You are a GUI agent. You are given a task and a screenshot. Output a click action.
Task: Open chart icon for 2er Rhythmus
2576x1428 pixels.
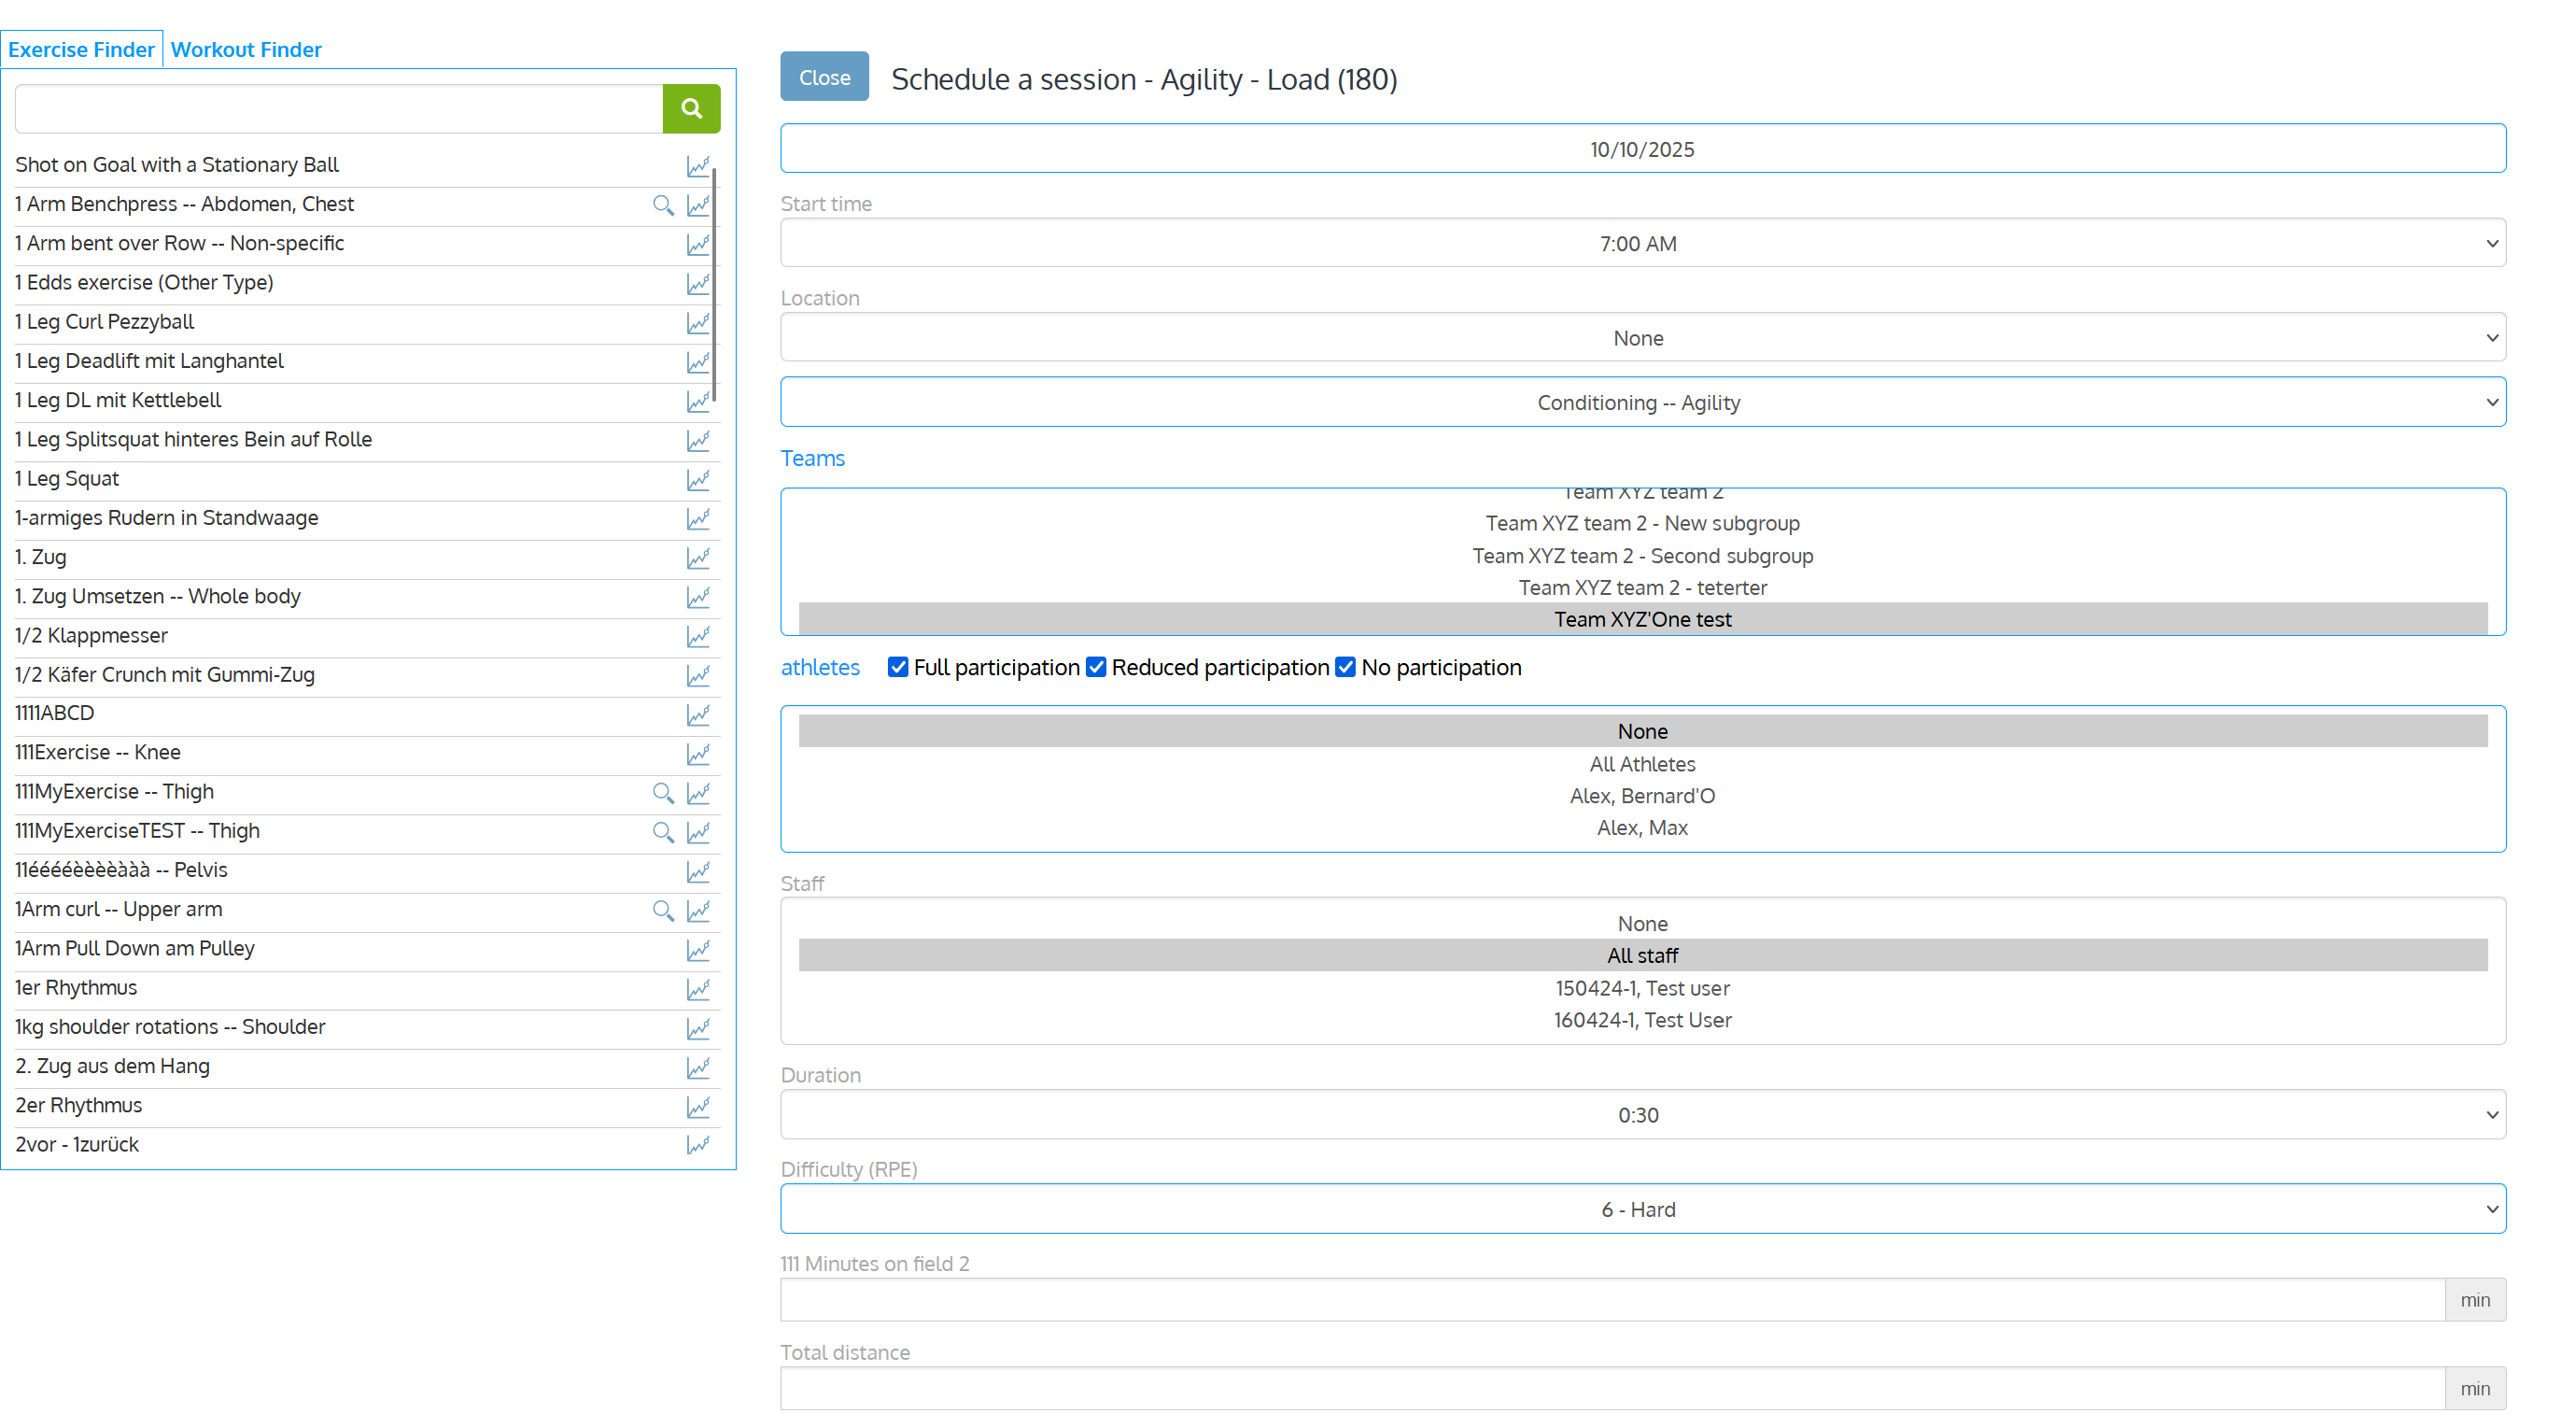pos(698,1106)
